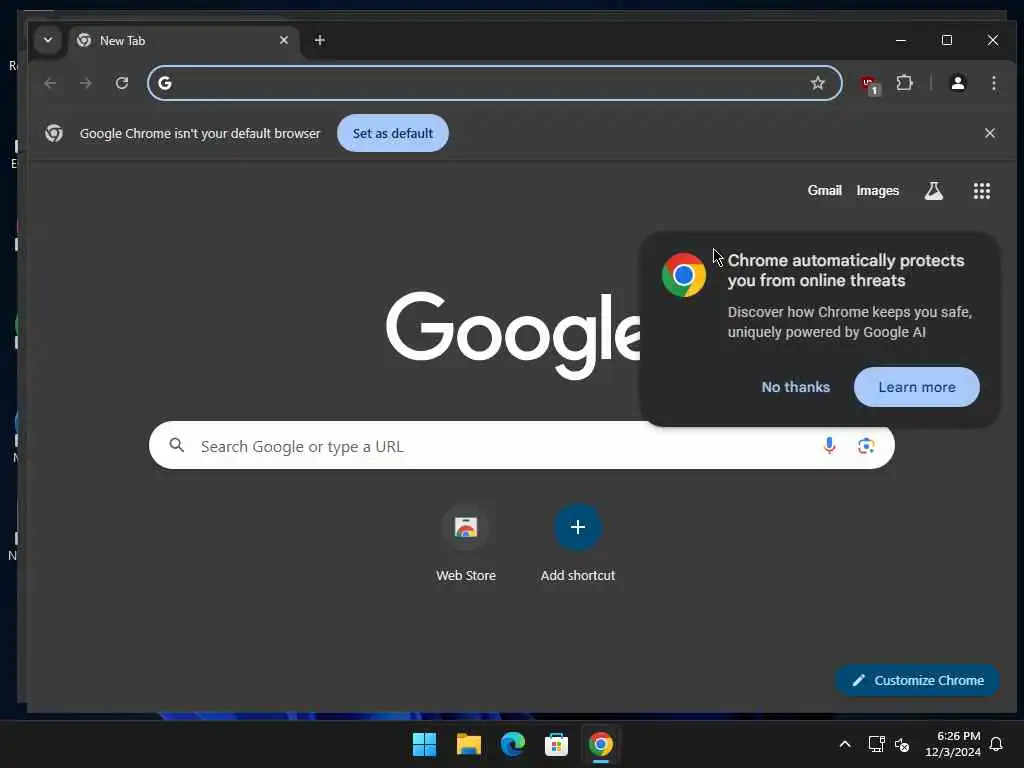
Task: Click the Chrome taskbar icon
Action: coord(601,744)
